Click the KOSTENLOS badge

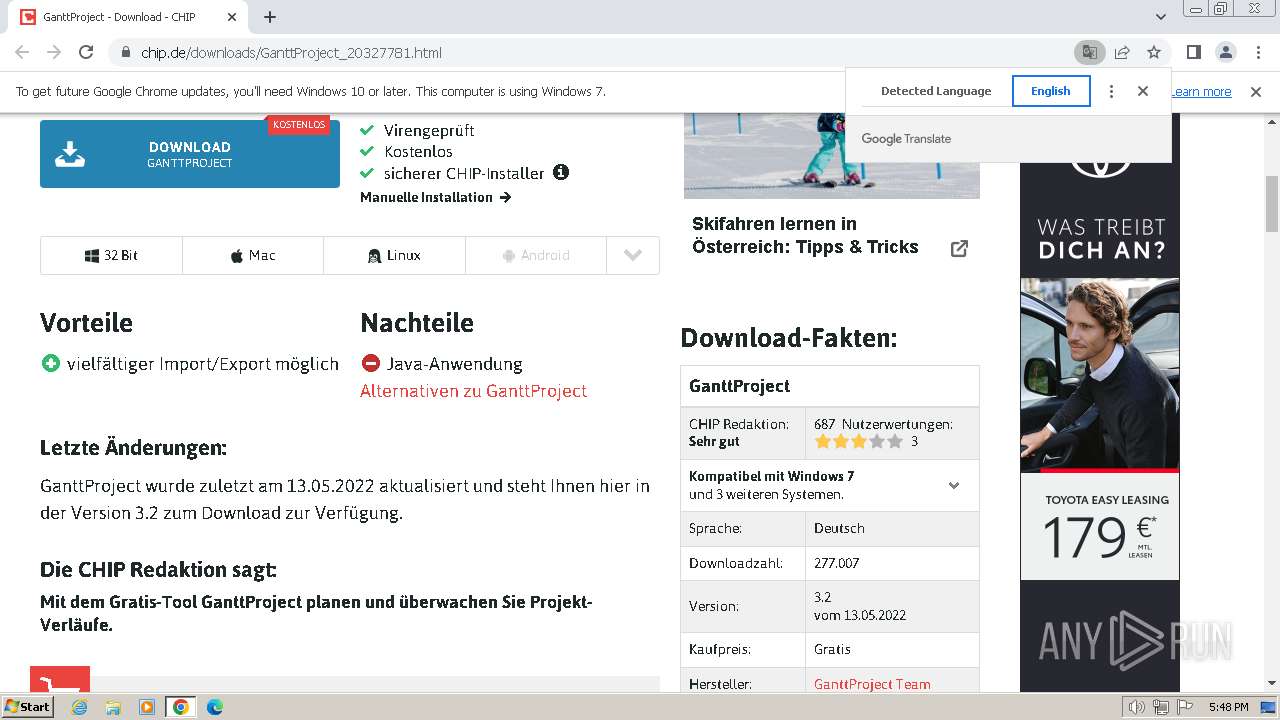click(x=299, y=125)
